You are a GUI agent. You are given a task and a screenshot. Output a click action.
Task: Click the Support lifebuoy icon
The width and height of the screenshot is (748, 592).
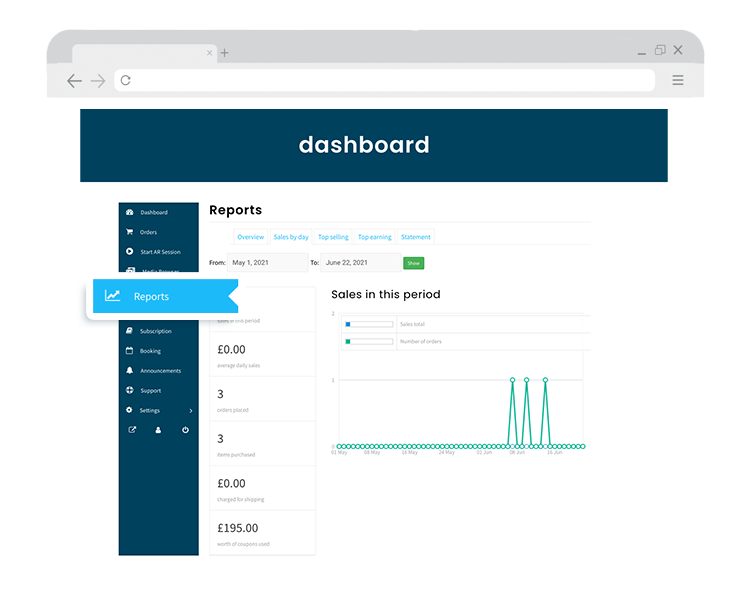(129, 390)
